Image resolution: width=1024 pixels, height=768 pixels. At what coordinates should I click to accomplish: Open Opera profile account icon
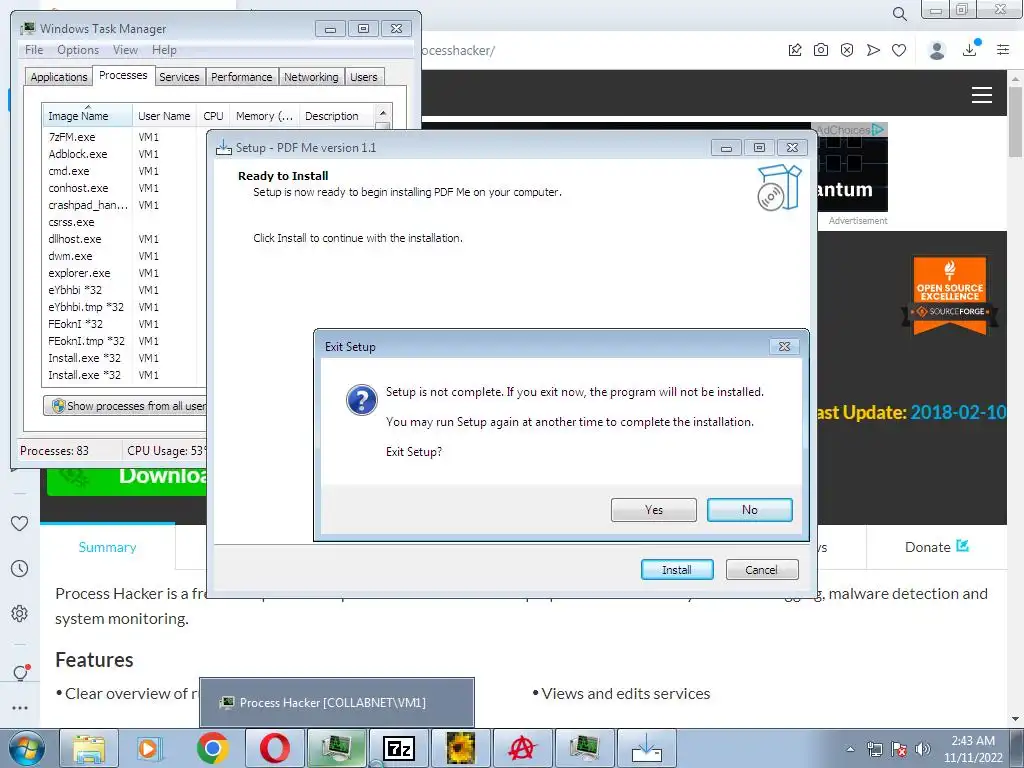click(937, 50)
